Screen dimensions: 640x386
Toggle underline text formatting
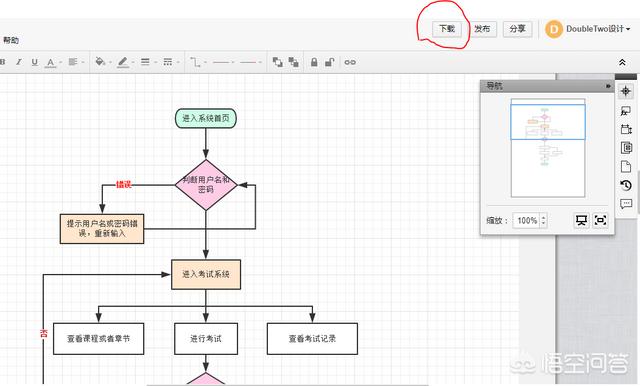click(x=35, y=62)
